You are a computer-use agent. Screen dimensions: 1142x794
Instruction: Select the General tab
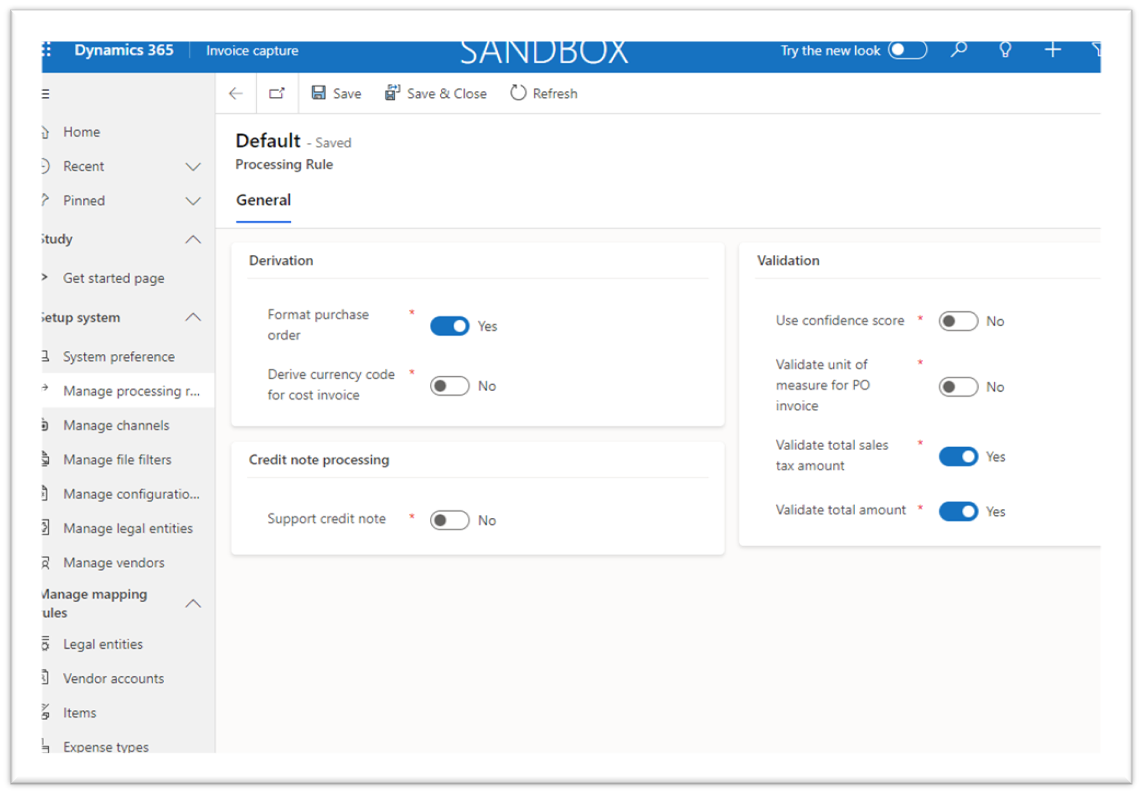coord(263,199)
